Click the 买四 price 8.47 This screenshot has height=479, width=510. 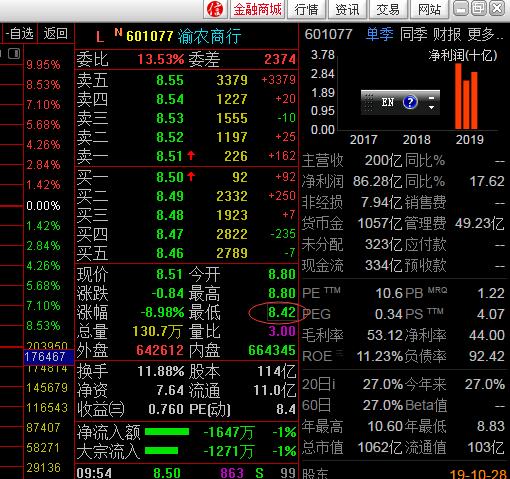click(x=170, y=234)
